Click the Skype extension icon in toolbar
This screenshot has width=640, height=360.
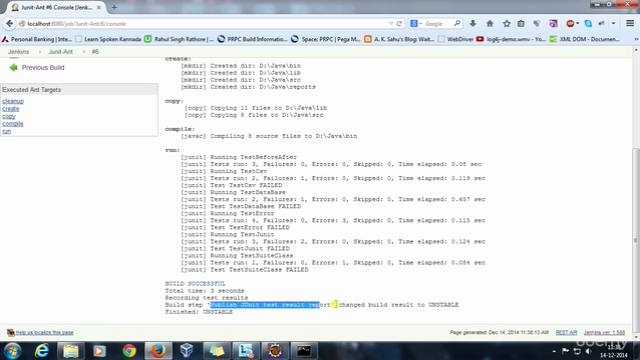pos(588,24)
